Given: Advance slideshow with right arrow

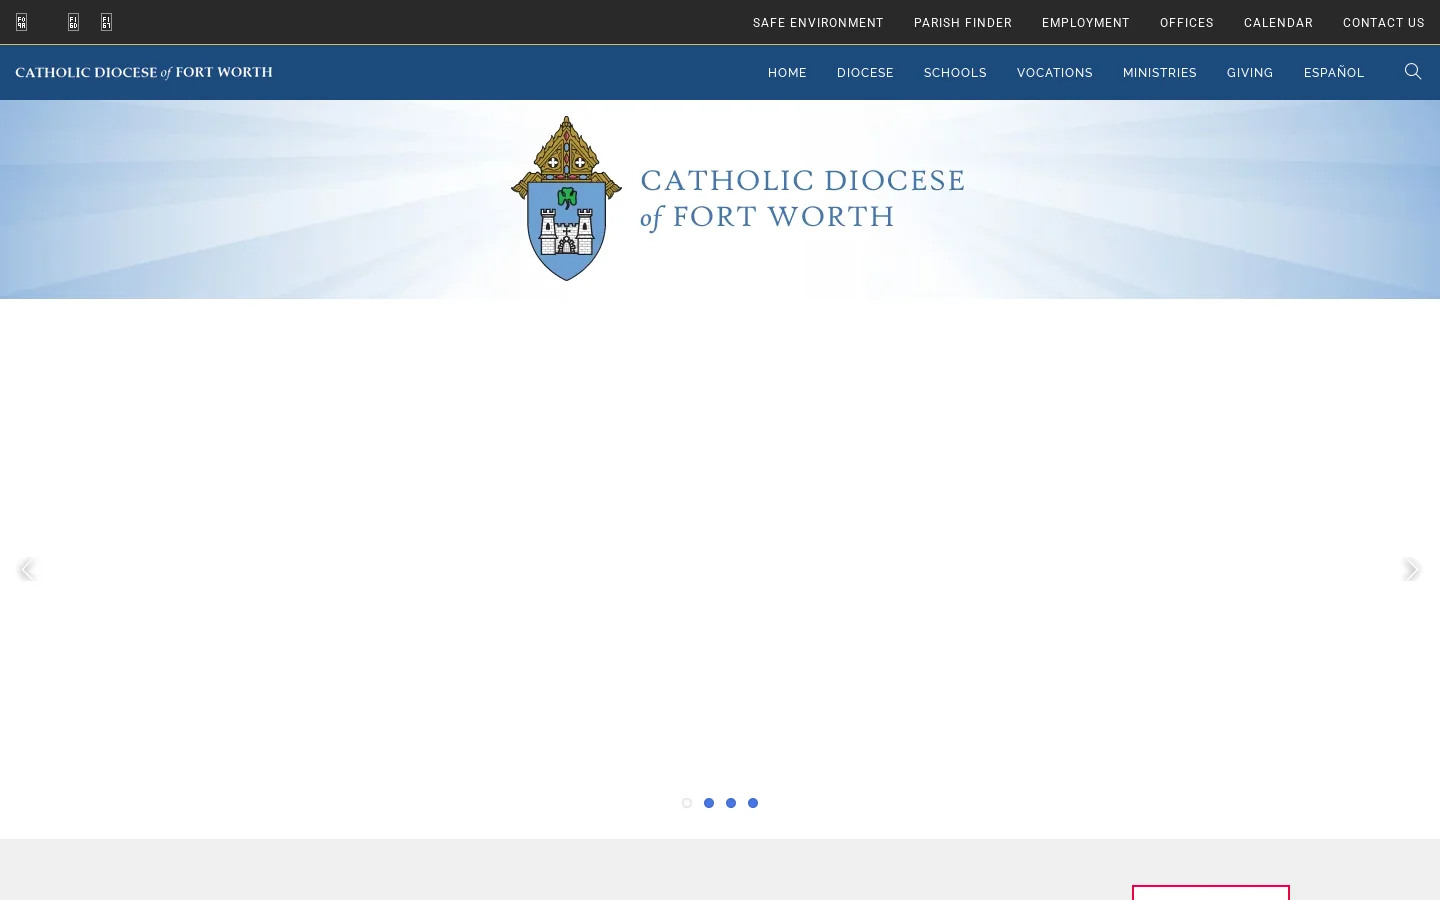Looking at the screenshot, I should point(1411,569).
